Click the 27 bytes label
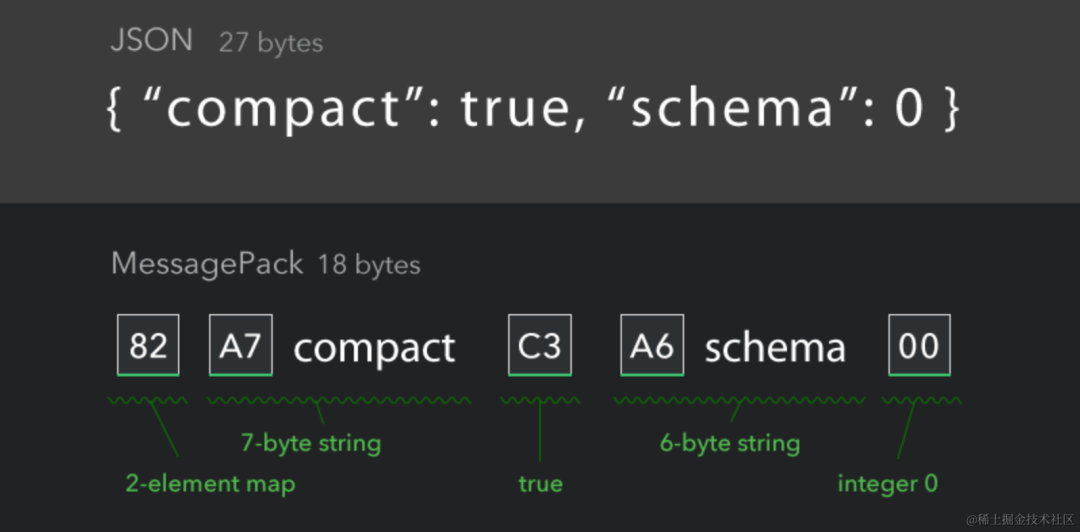Viewport: 1080px width, 532px height. coord(271,43)
